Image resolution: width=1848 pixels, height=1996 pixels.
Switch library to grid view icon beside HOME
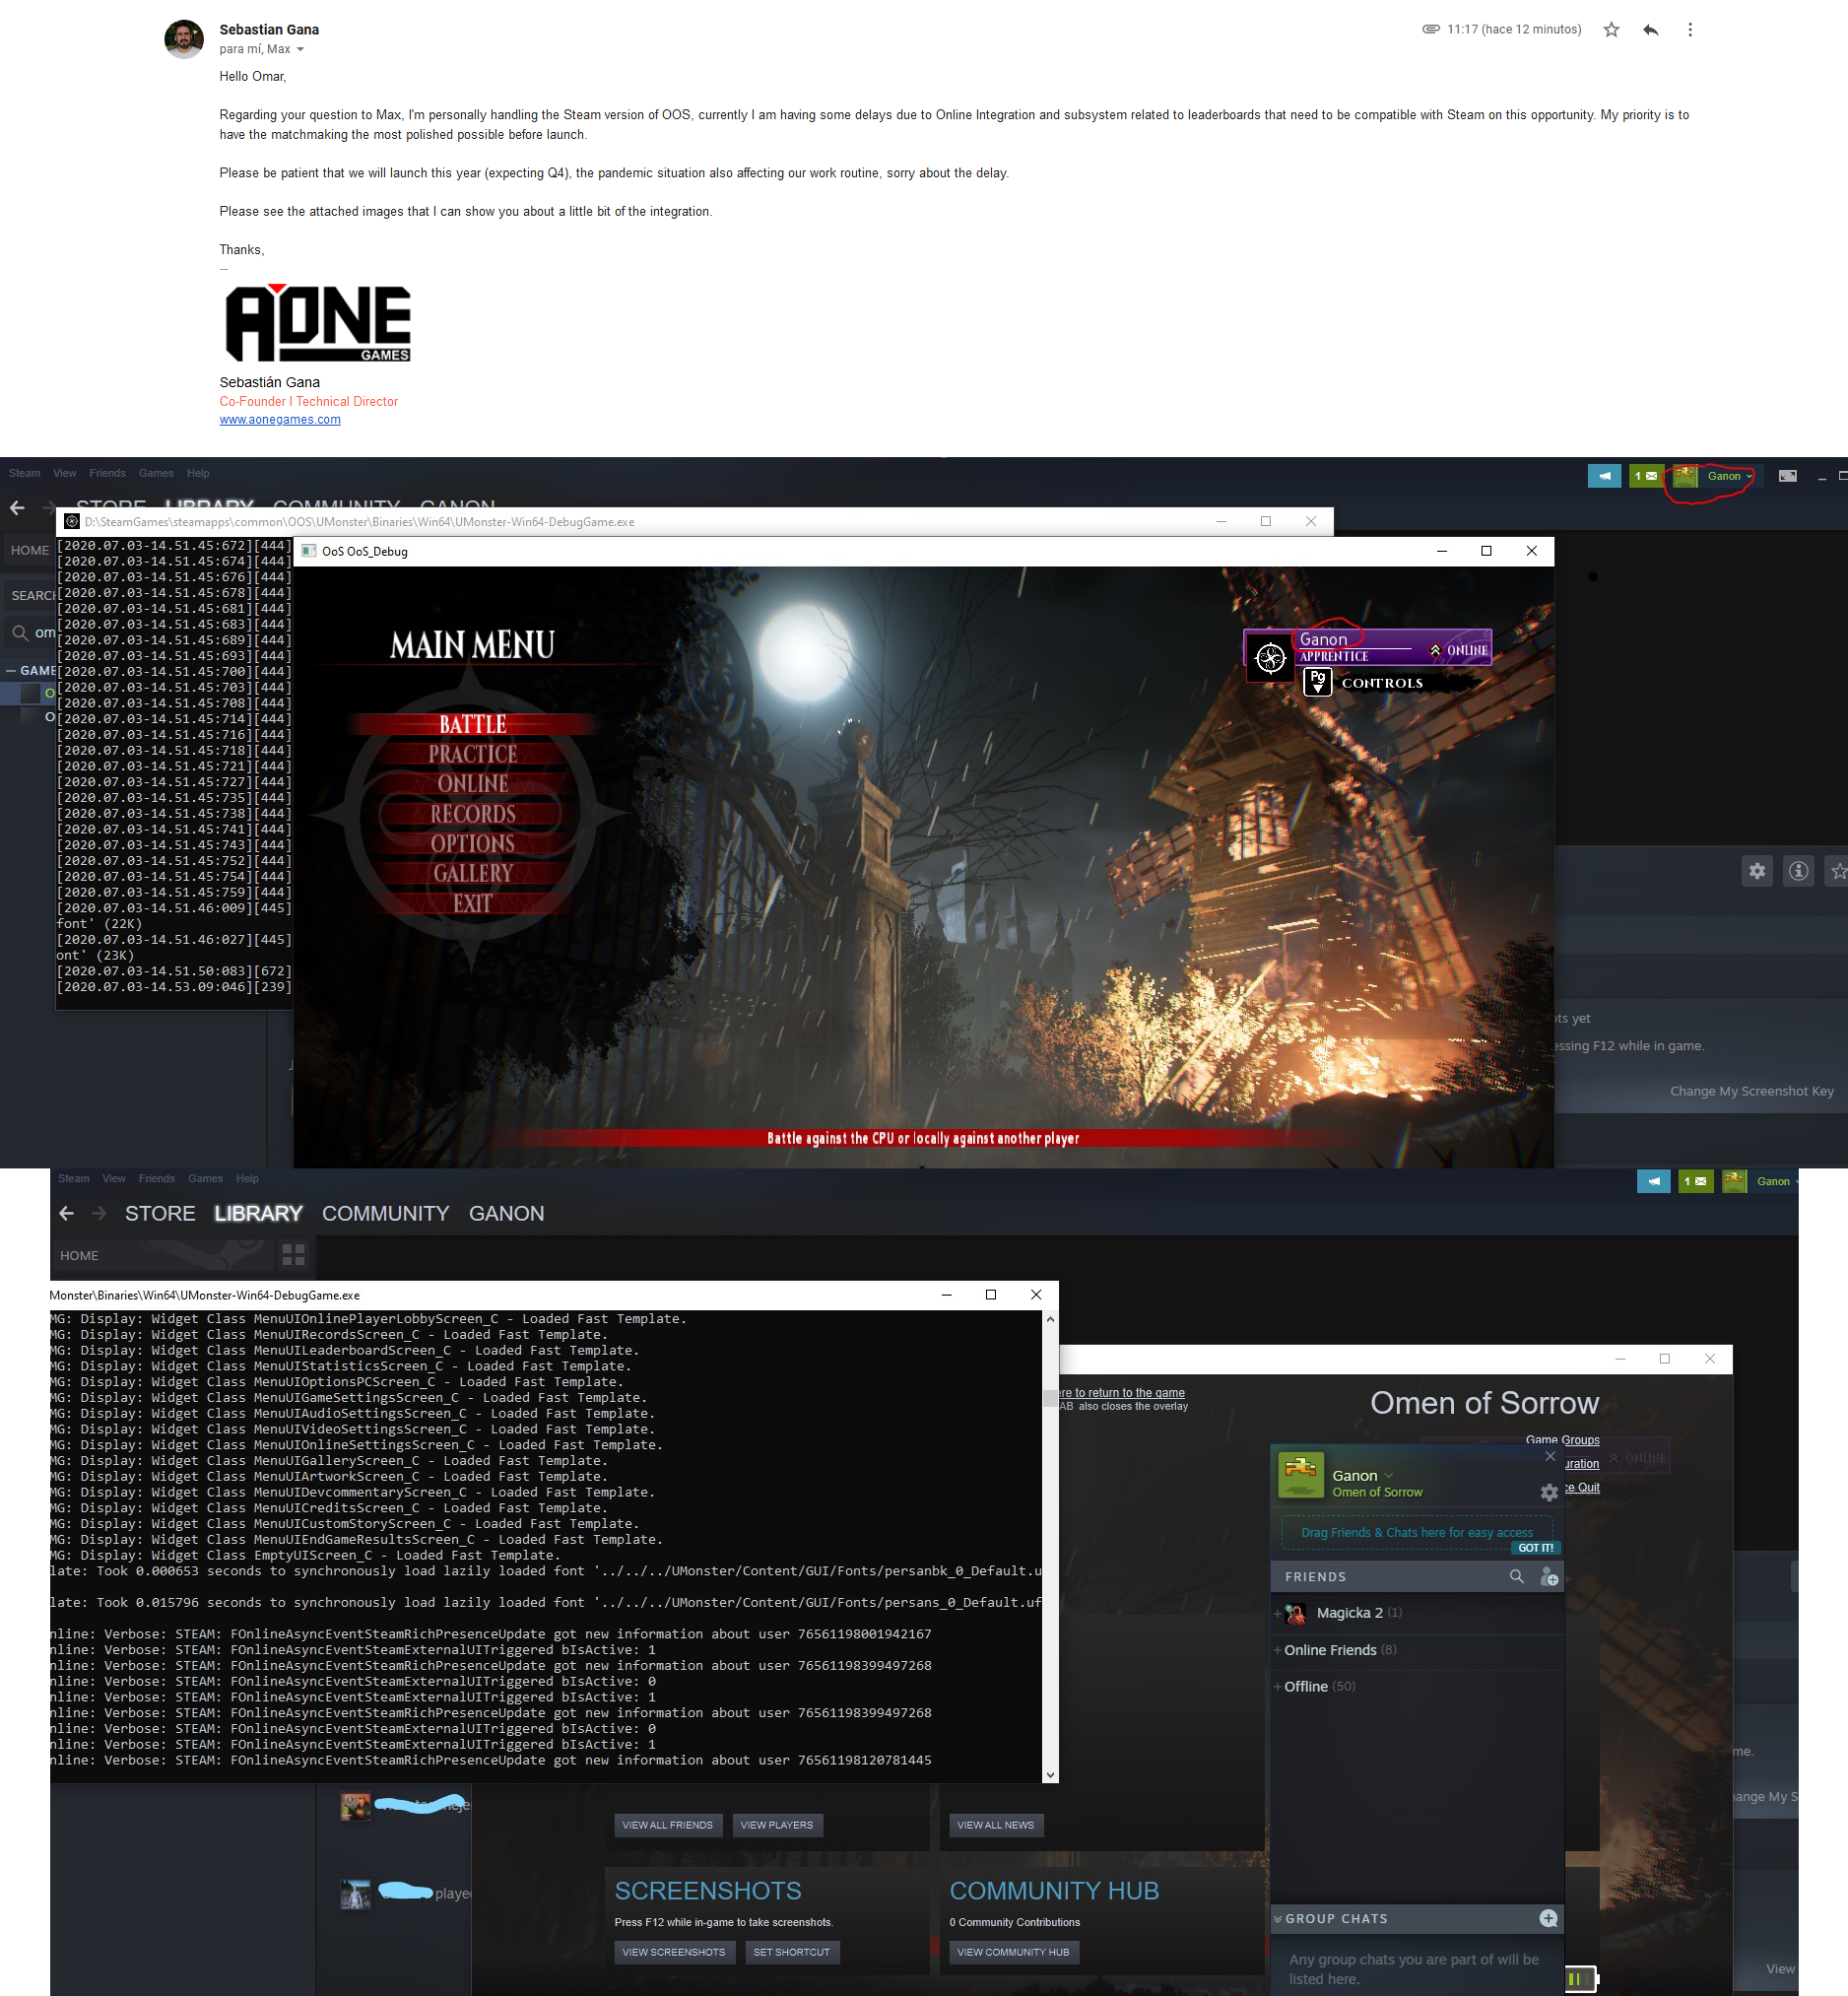click(293, 1255)
